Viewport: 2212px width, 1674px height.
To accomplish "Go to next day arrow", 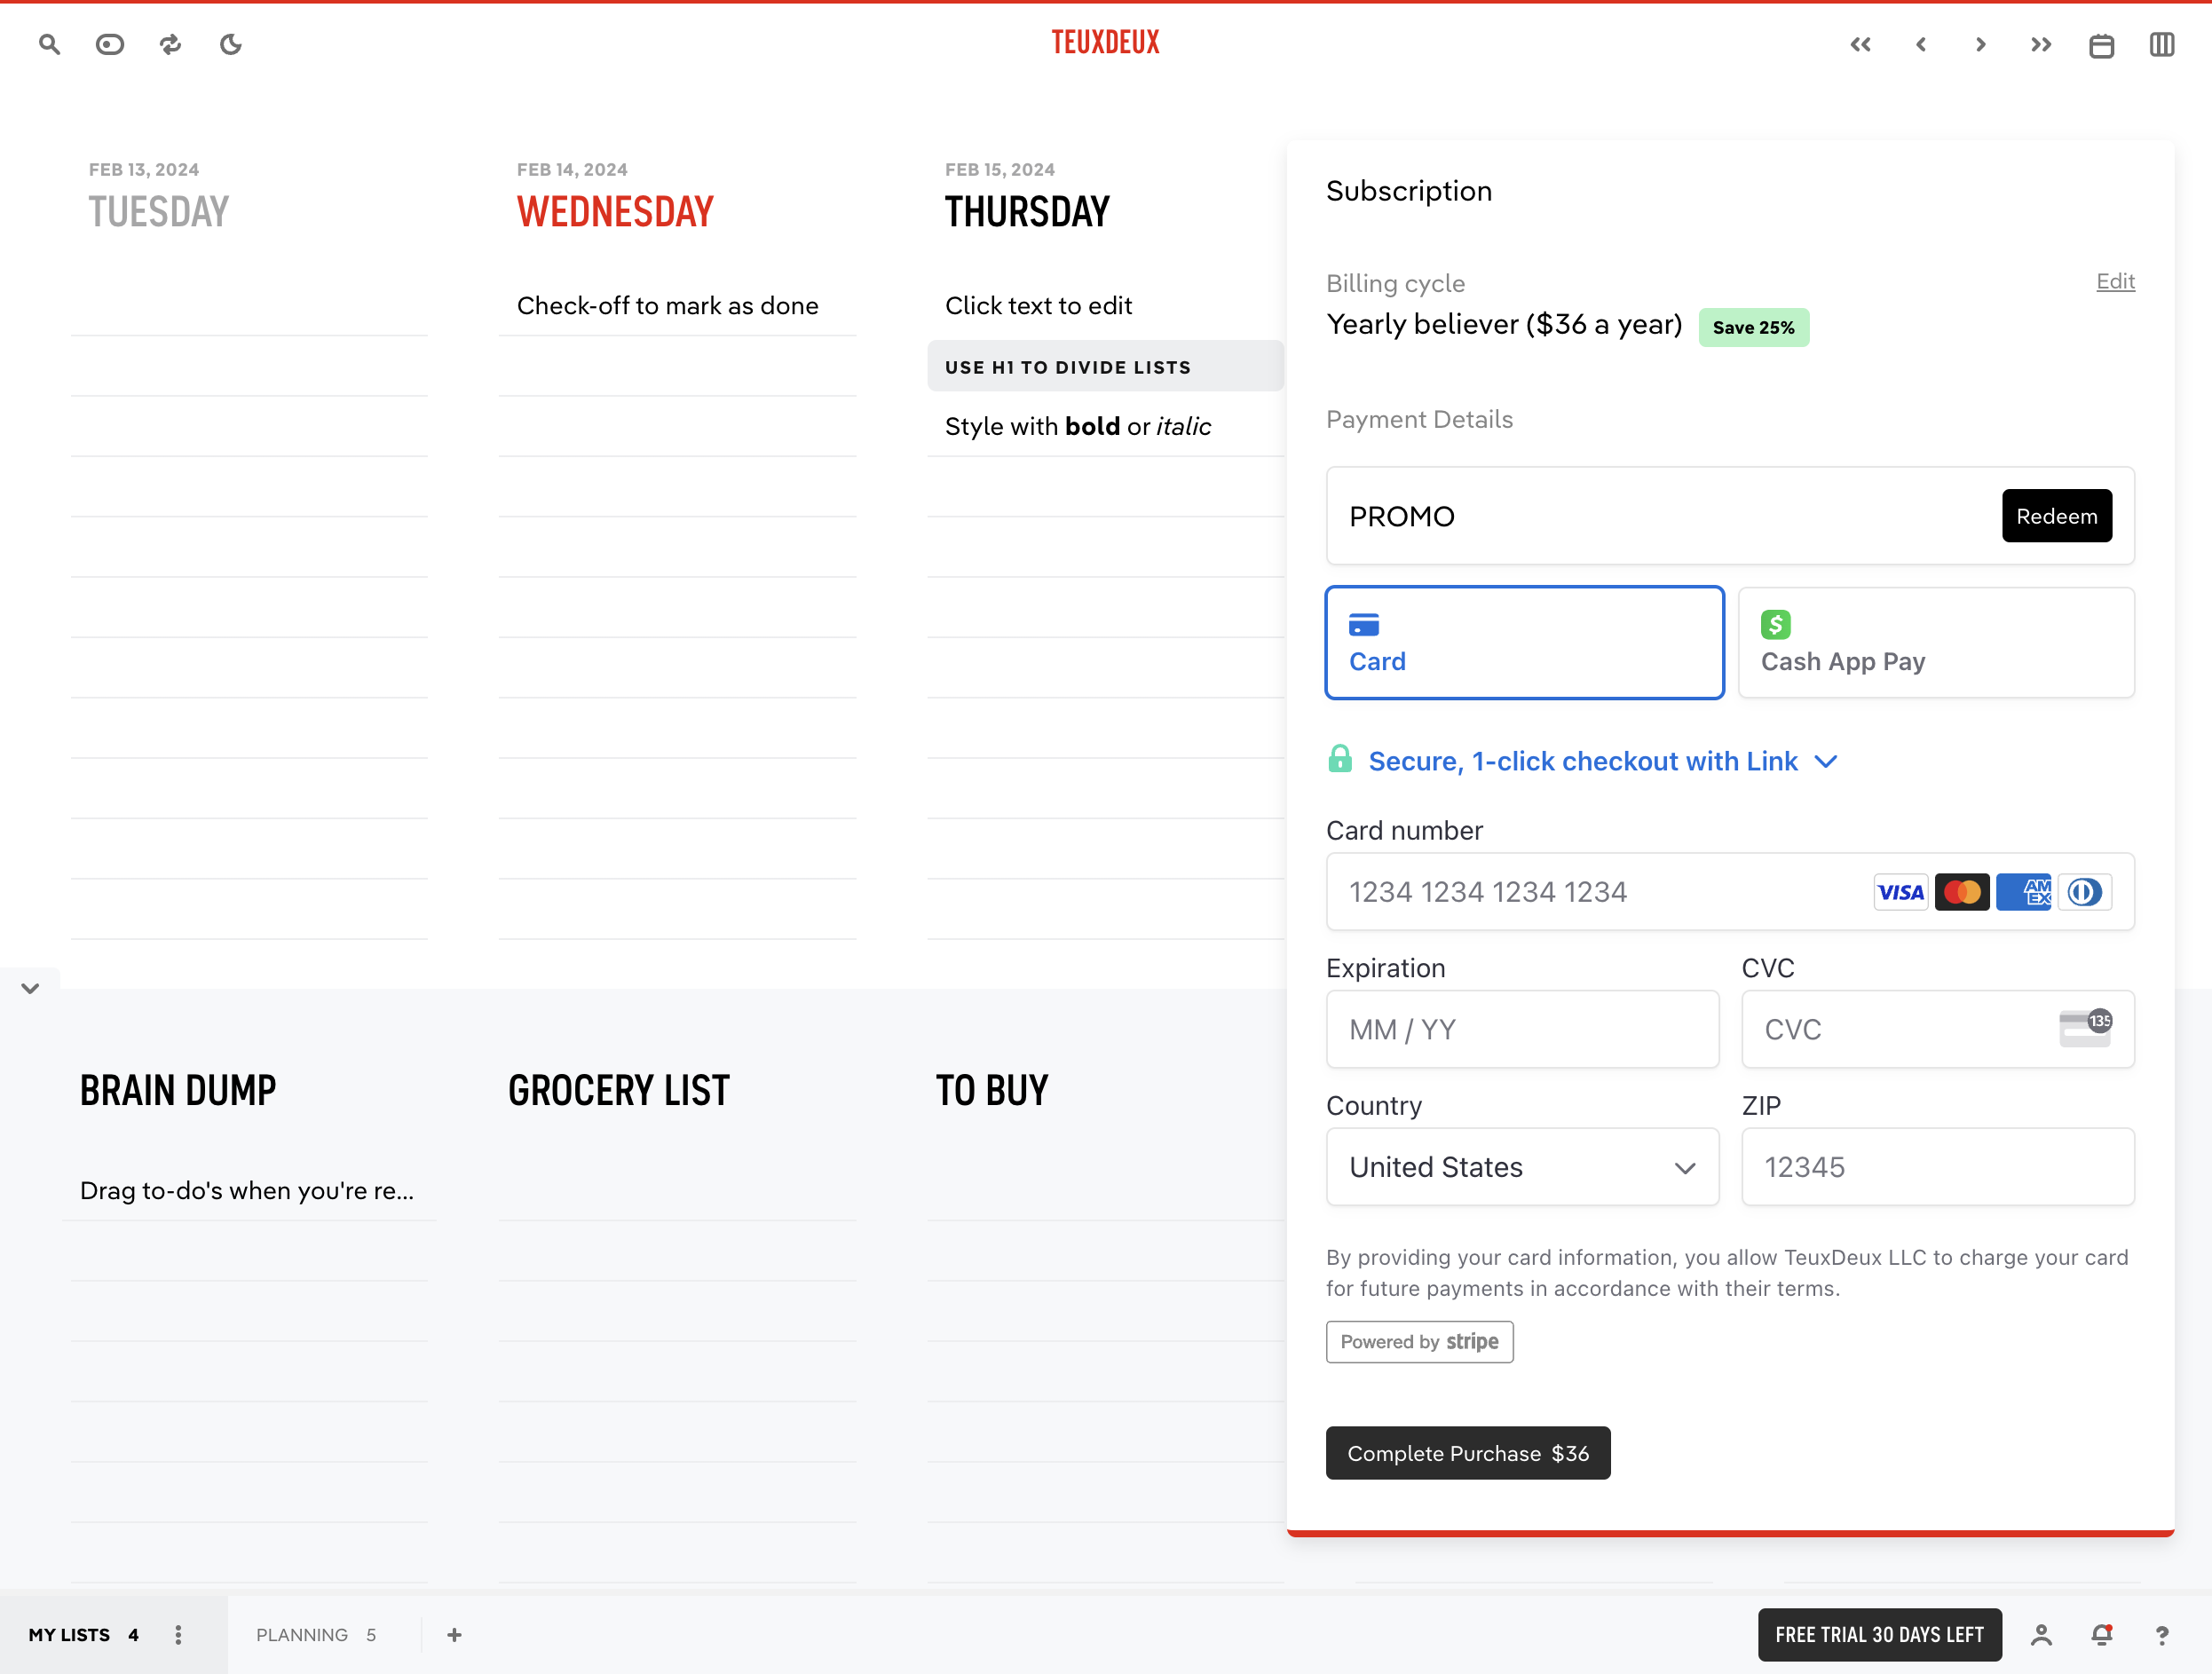I will [1981, 44].
